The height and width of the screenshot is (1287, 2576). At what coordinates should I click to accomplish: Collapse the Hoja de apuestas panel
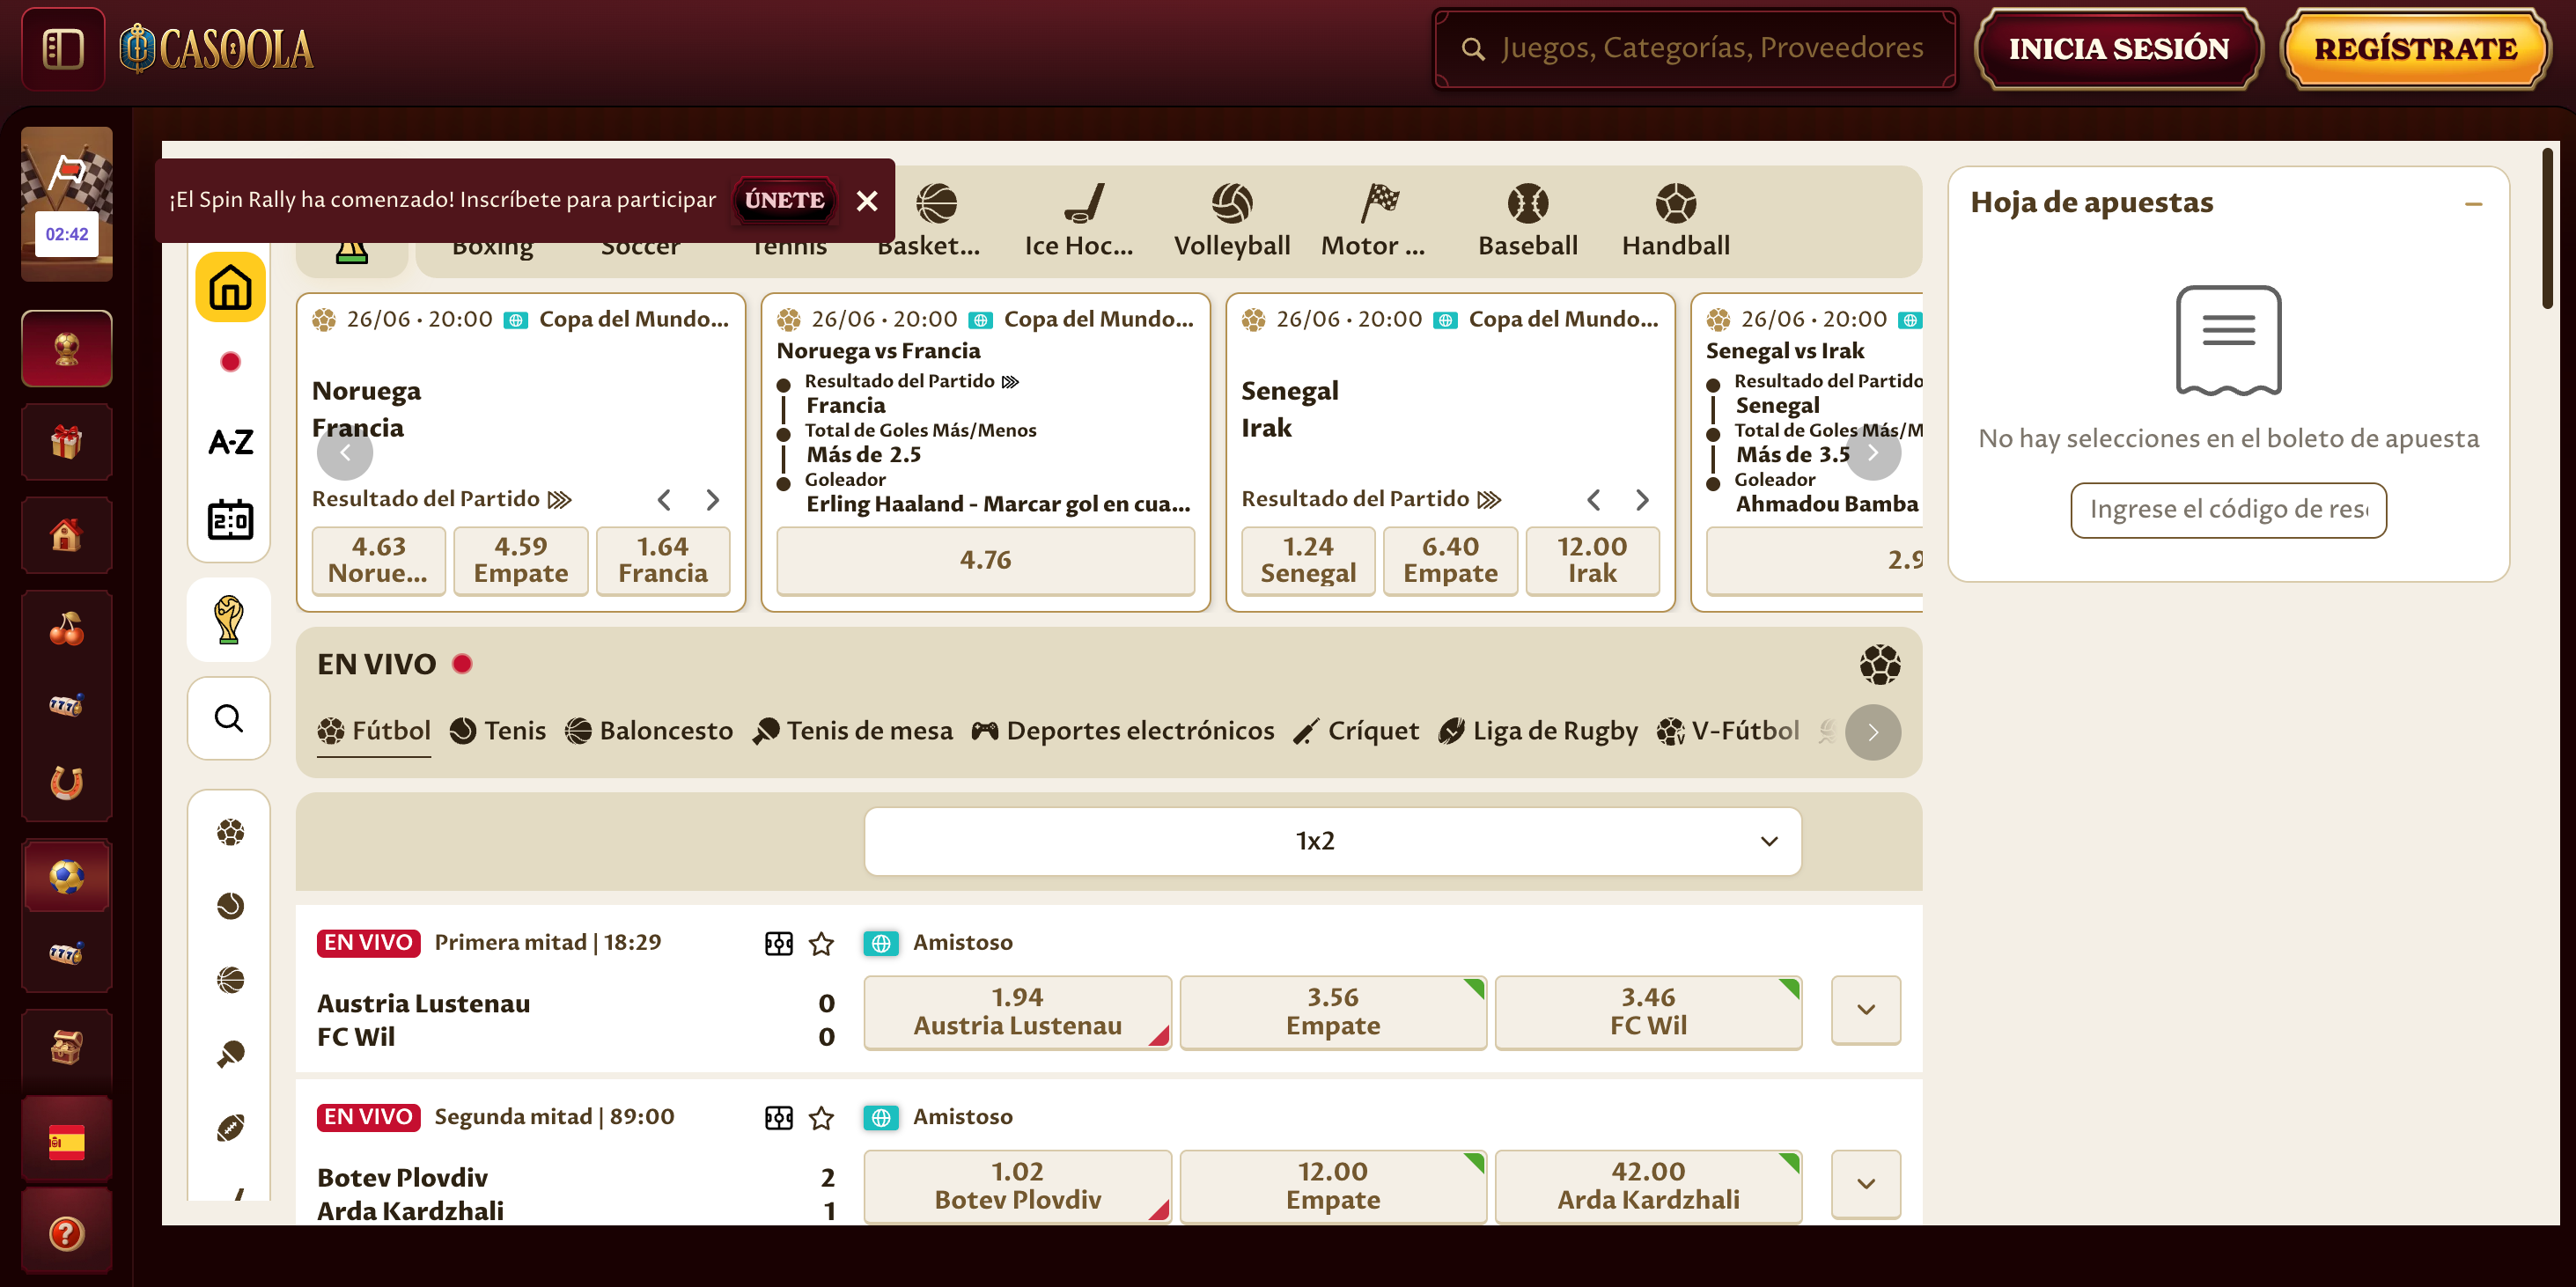pyautogui.click(x=2474, y=204)
